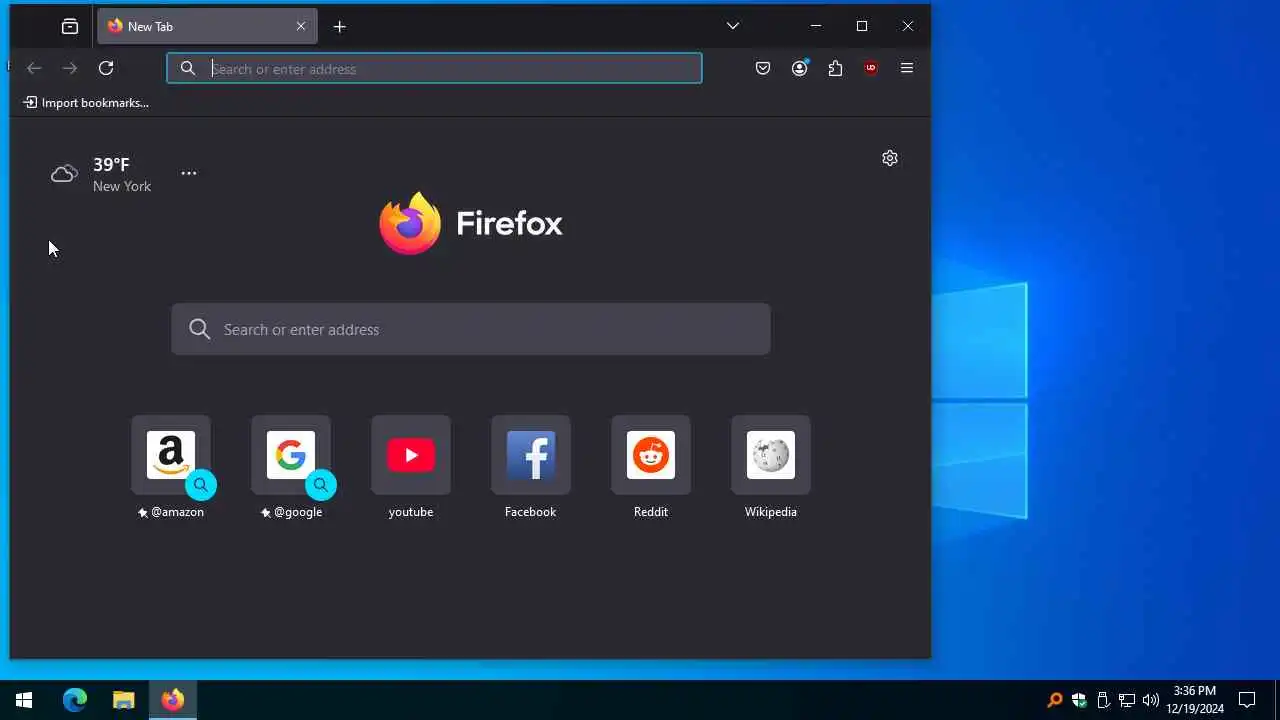Open the Action Center notifications
The image size is (1280, 720).
point(1247,700)
